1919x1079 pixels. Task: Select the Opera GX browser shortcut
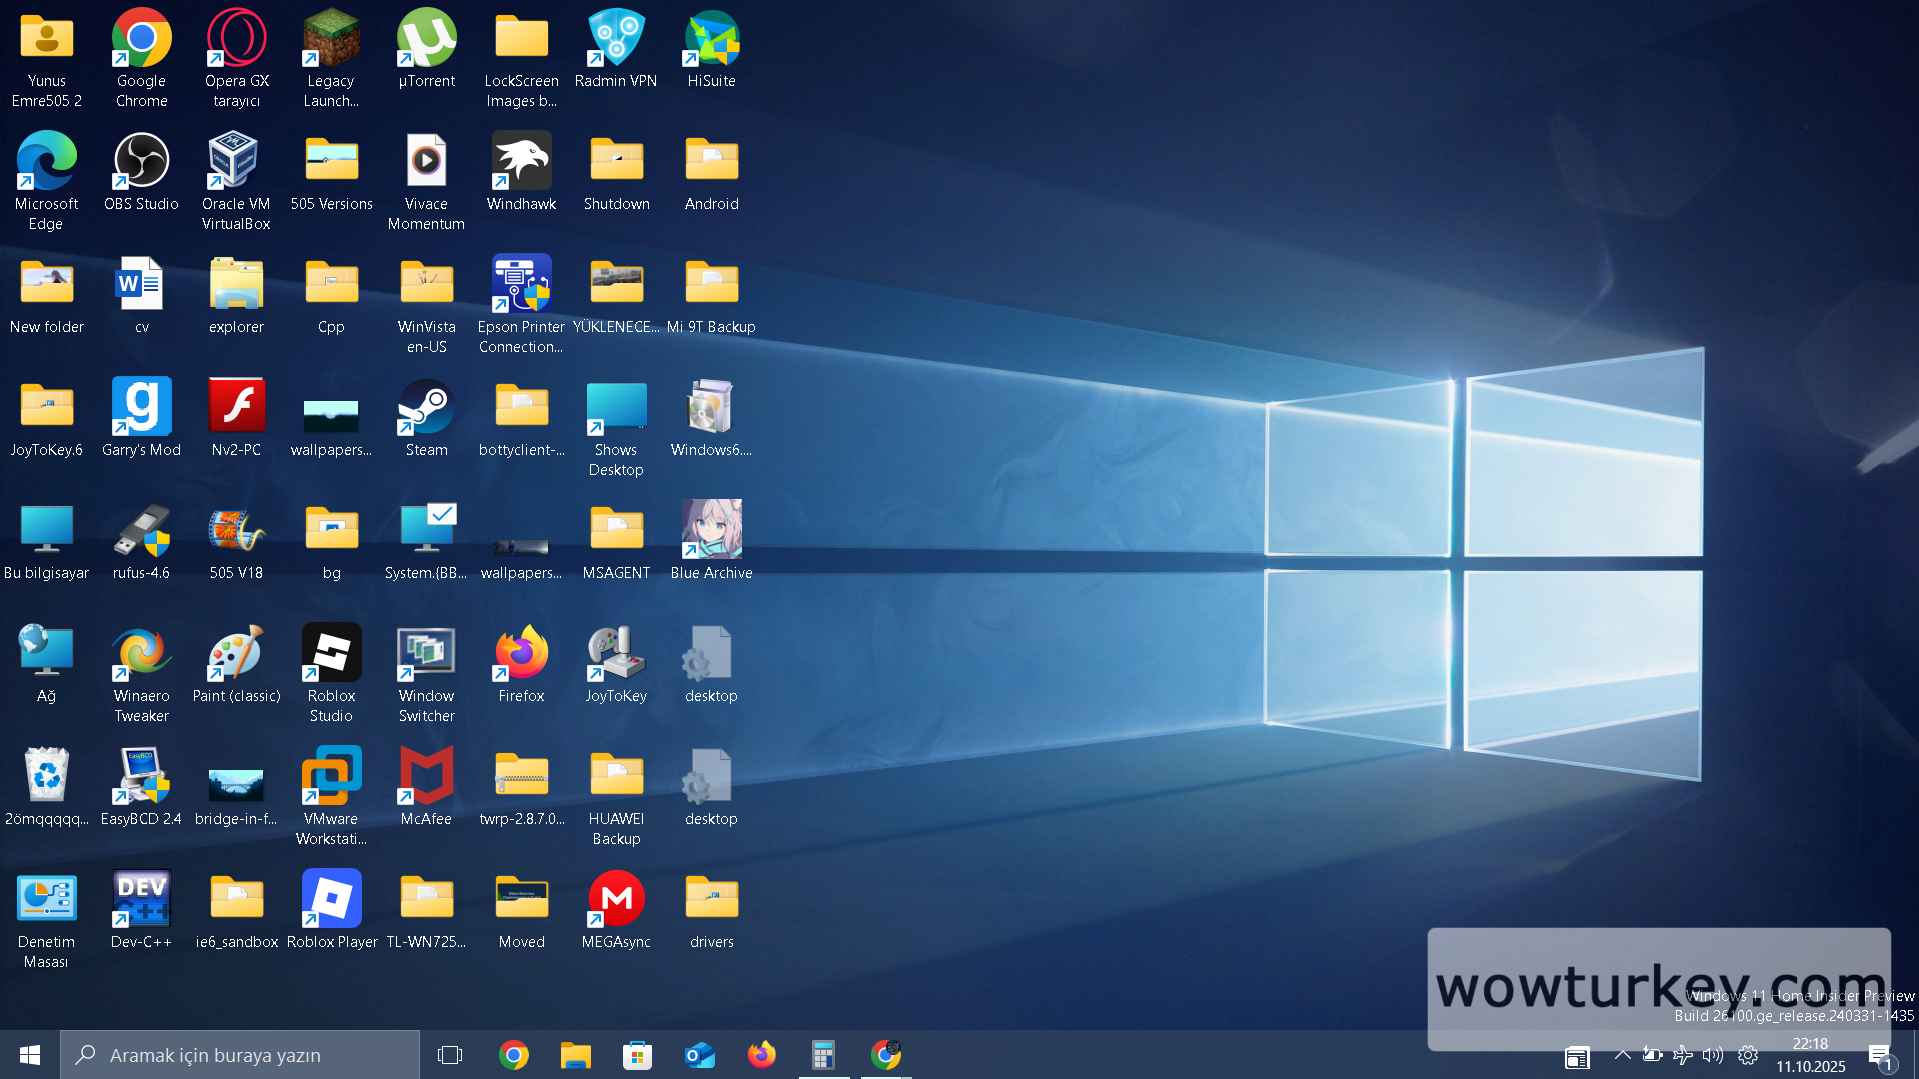tap(237, 40)
